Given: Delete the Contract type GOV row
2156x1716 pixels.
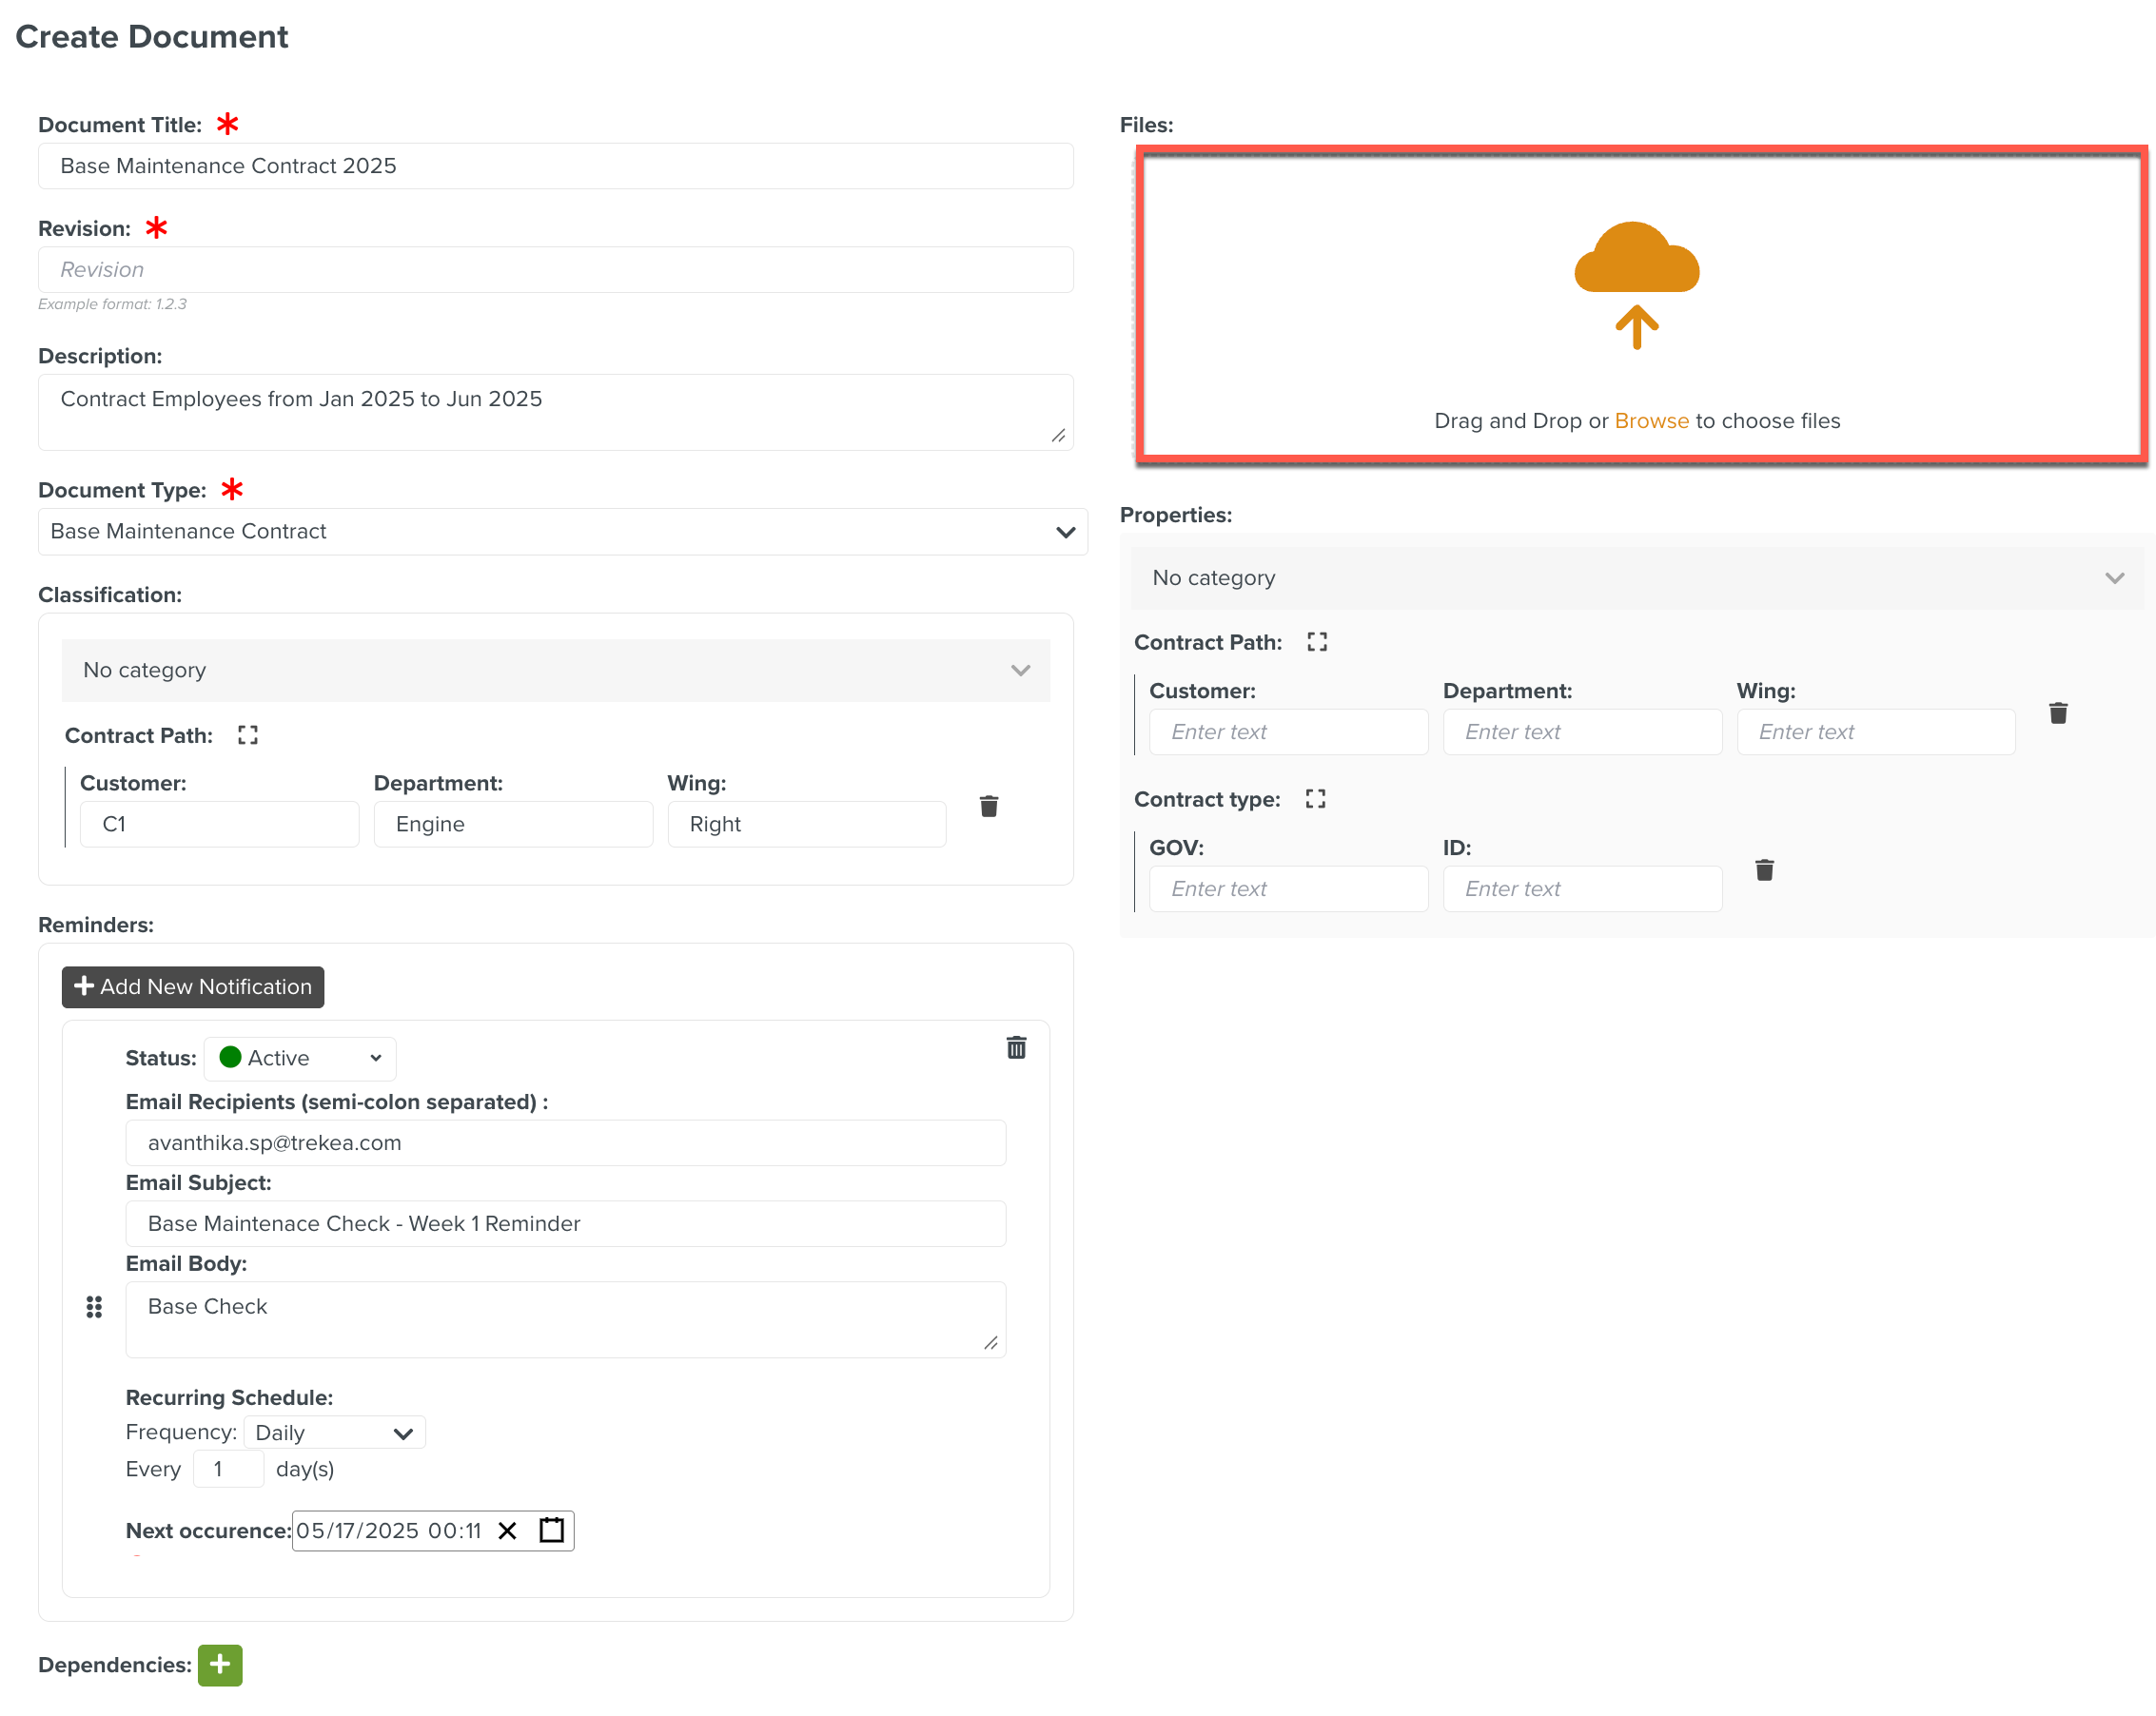Looking at the screenshot, I should tap(1764, 870).
